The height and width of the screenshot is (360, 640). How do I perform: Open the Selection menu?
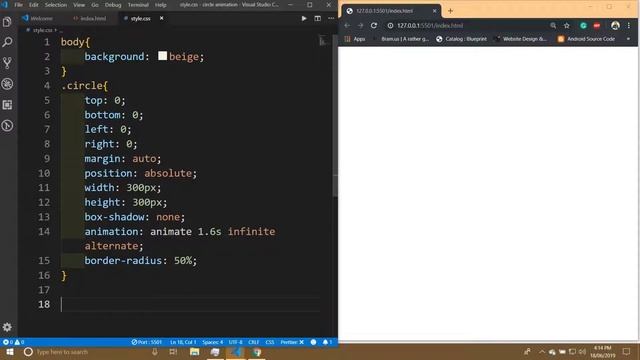[56, 5]
